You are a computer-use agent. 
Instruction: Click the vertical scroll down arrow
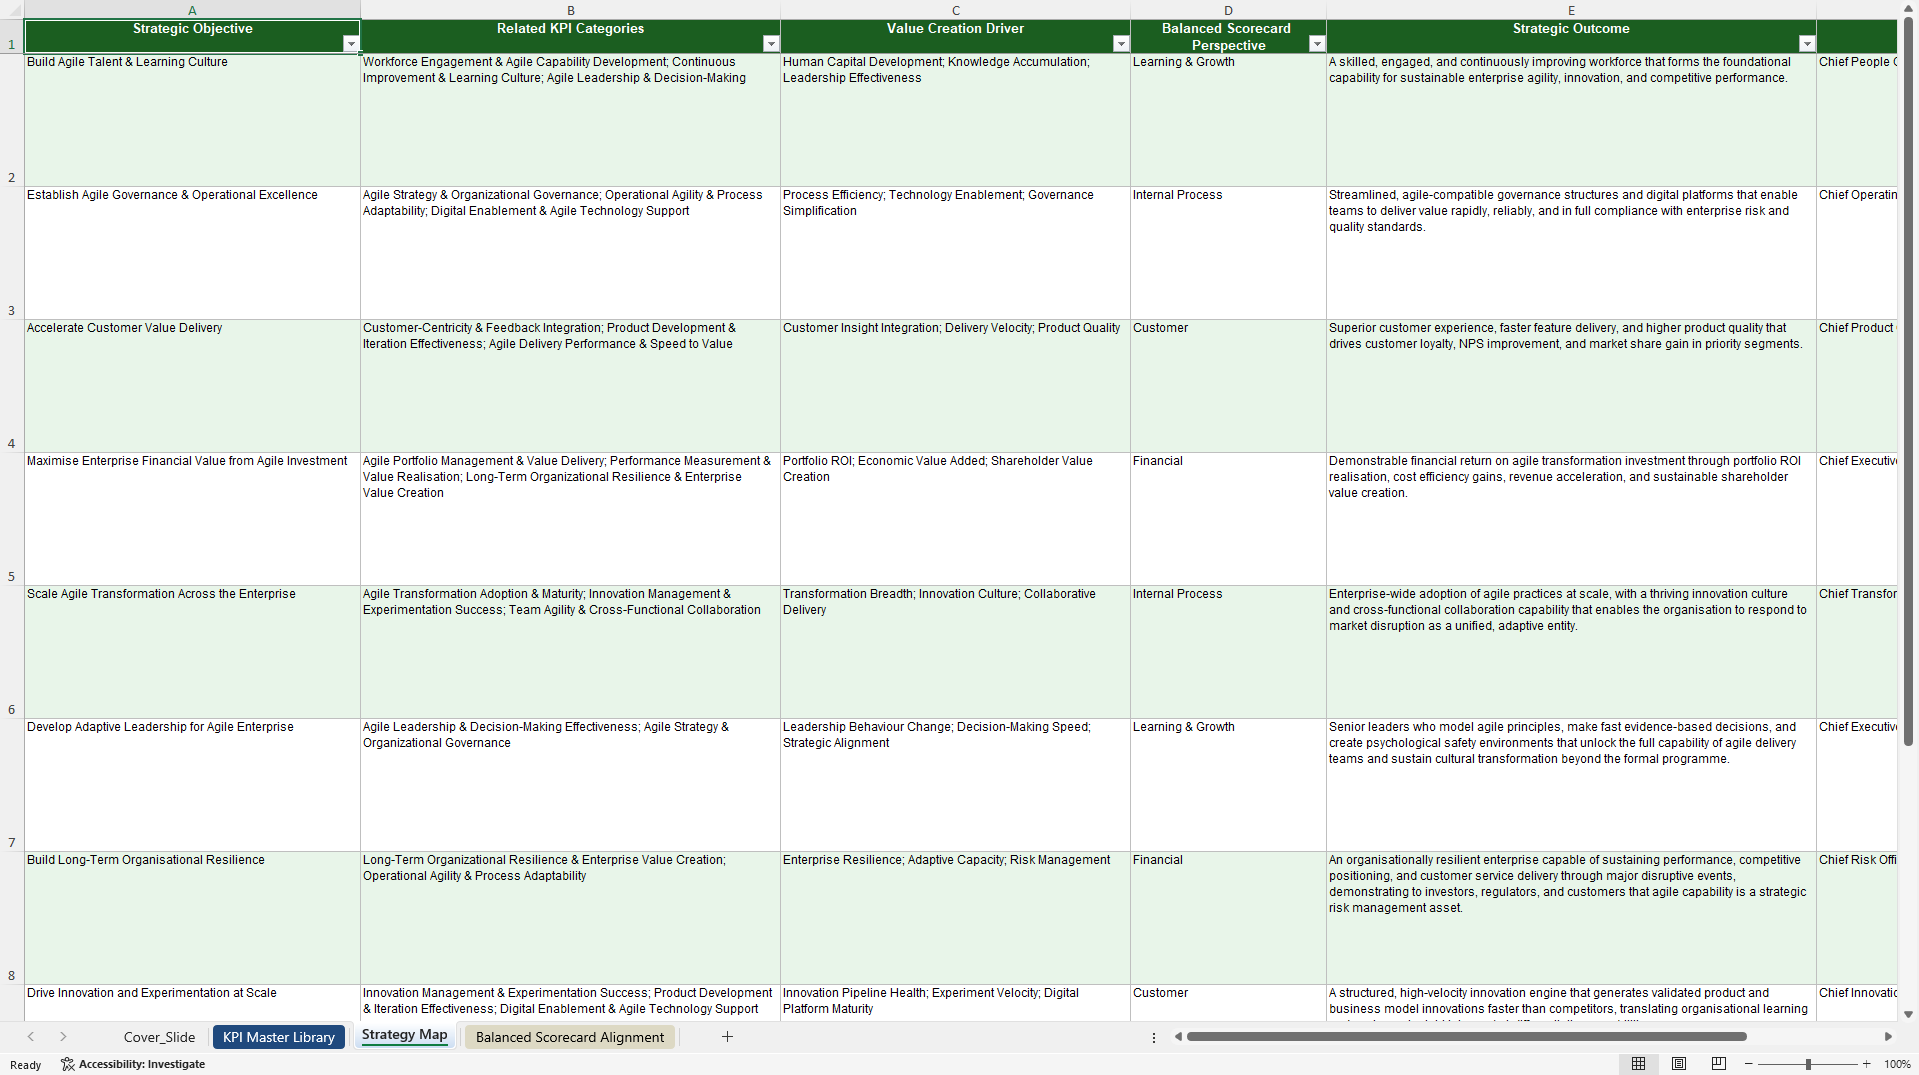[1908, 1014]
